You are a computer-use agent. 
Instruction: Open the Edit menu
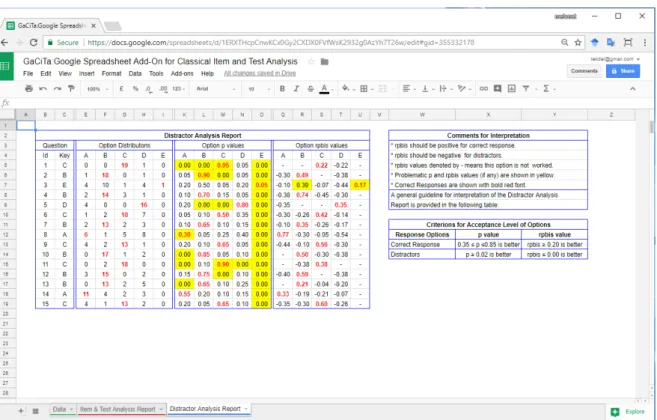tap(46, 73)
